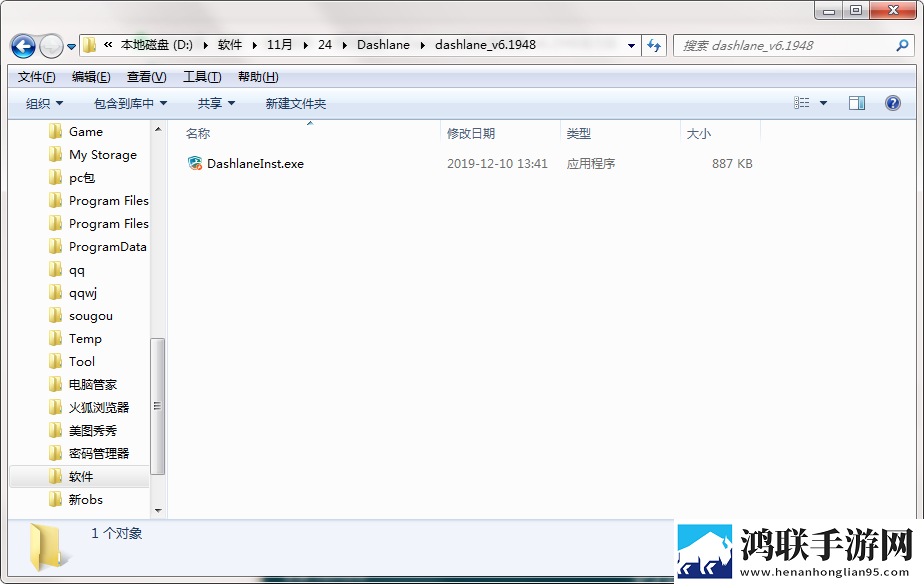Click the 24 breadcrumb segment
Image resolution: width=924 pixels, height=584 pixels.
pyautogui.click(x=325, y=45)
